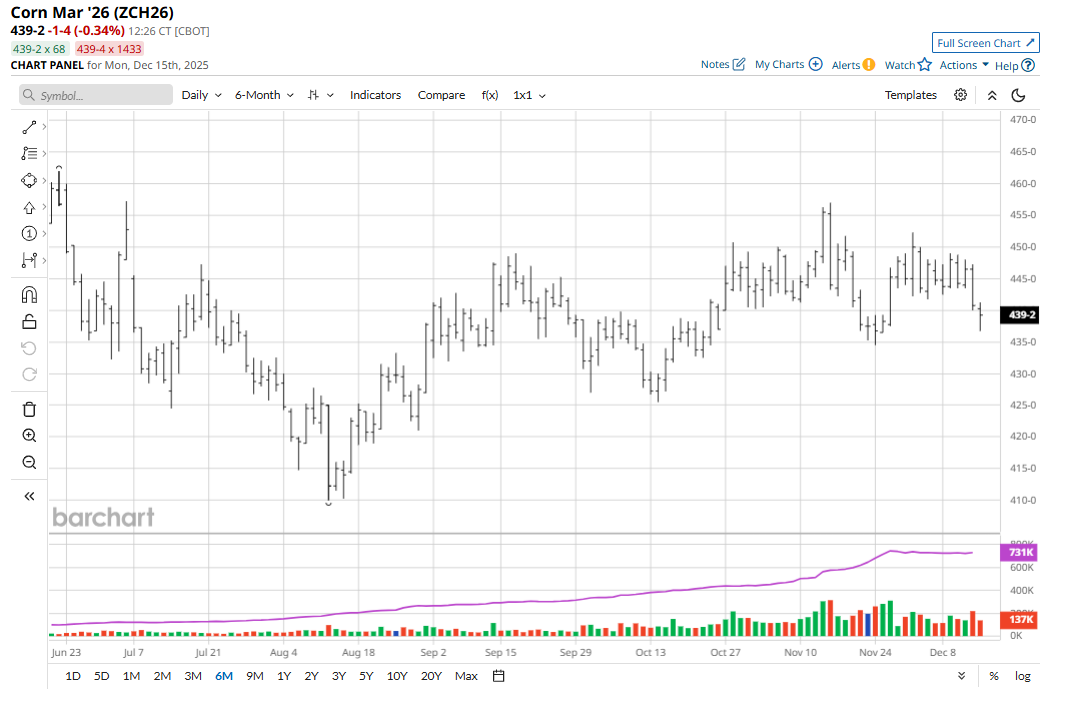Toggle the drawings lock icon
The height and width of the screenshot is (701, 1067).
[29, 321]
